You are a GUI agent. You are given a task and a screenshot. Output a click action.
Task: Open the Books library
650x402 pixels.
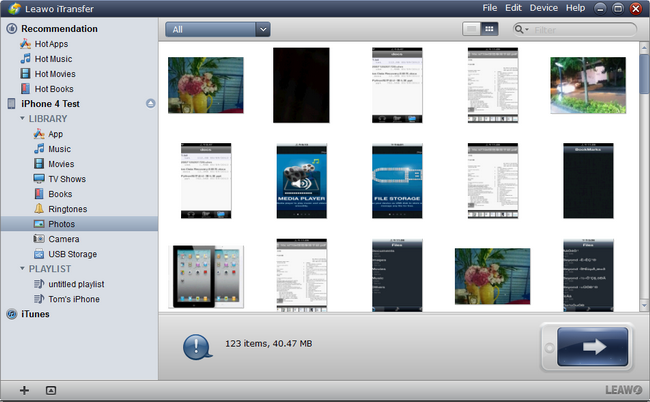tap(60, 194)
